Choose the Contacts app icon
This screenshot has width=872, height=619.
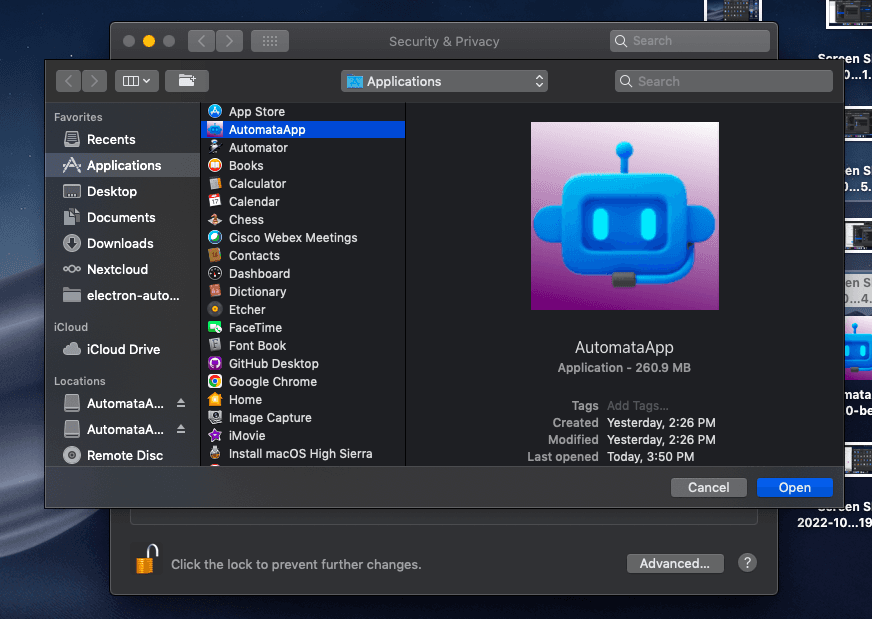pos(215,255)
